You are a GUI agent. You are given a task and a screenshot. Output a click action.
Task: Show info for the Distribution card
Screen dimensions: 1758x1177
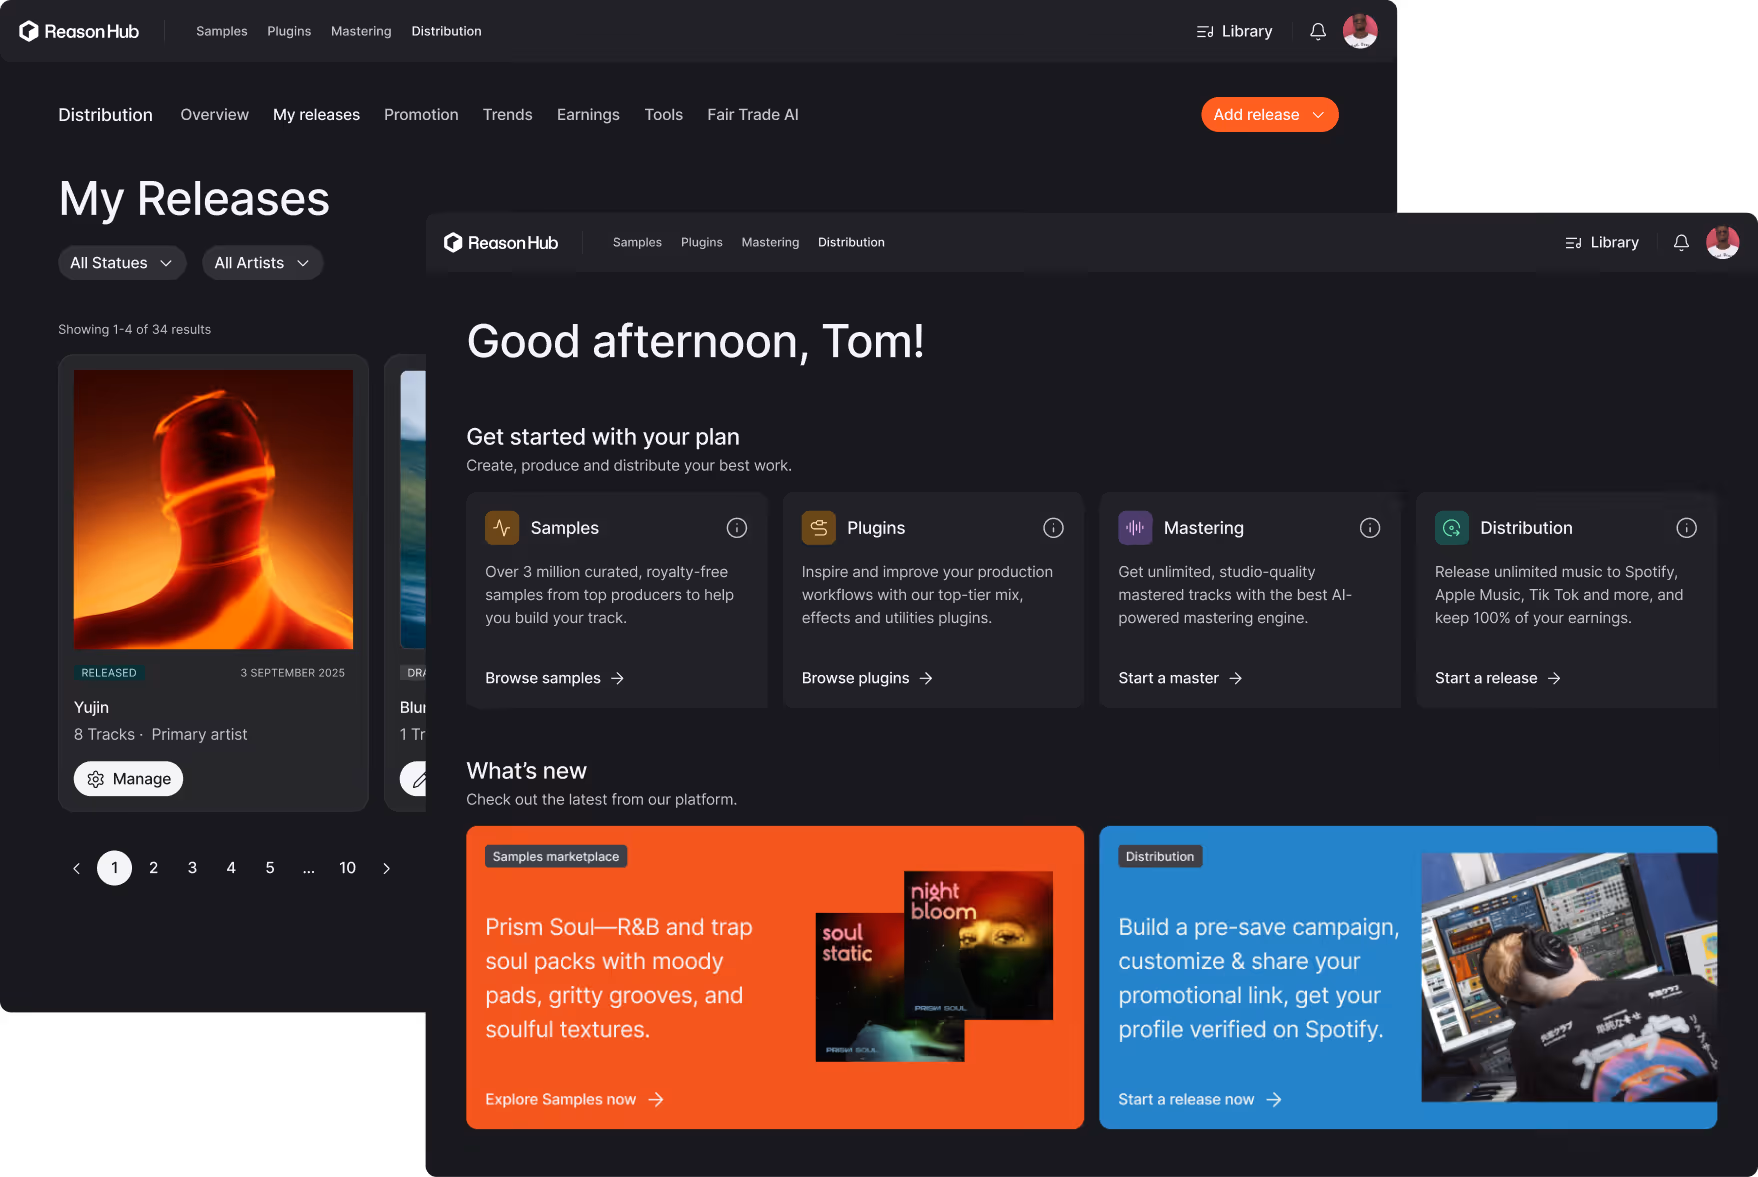point(1686,528)
